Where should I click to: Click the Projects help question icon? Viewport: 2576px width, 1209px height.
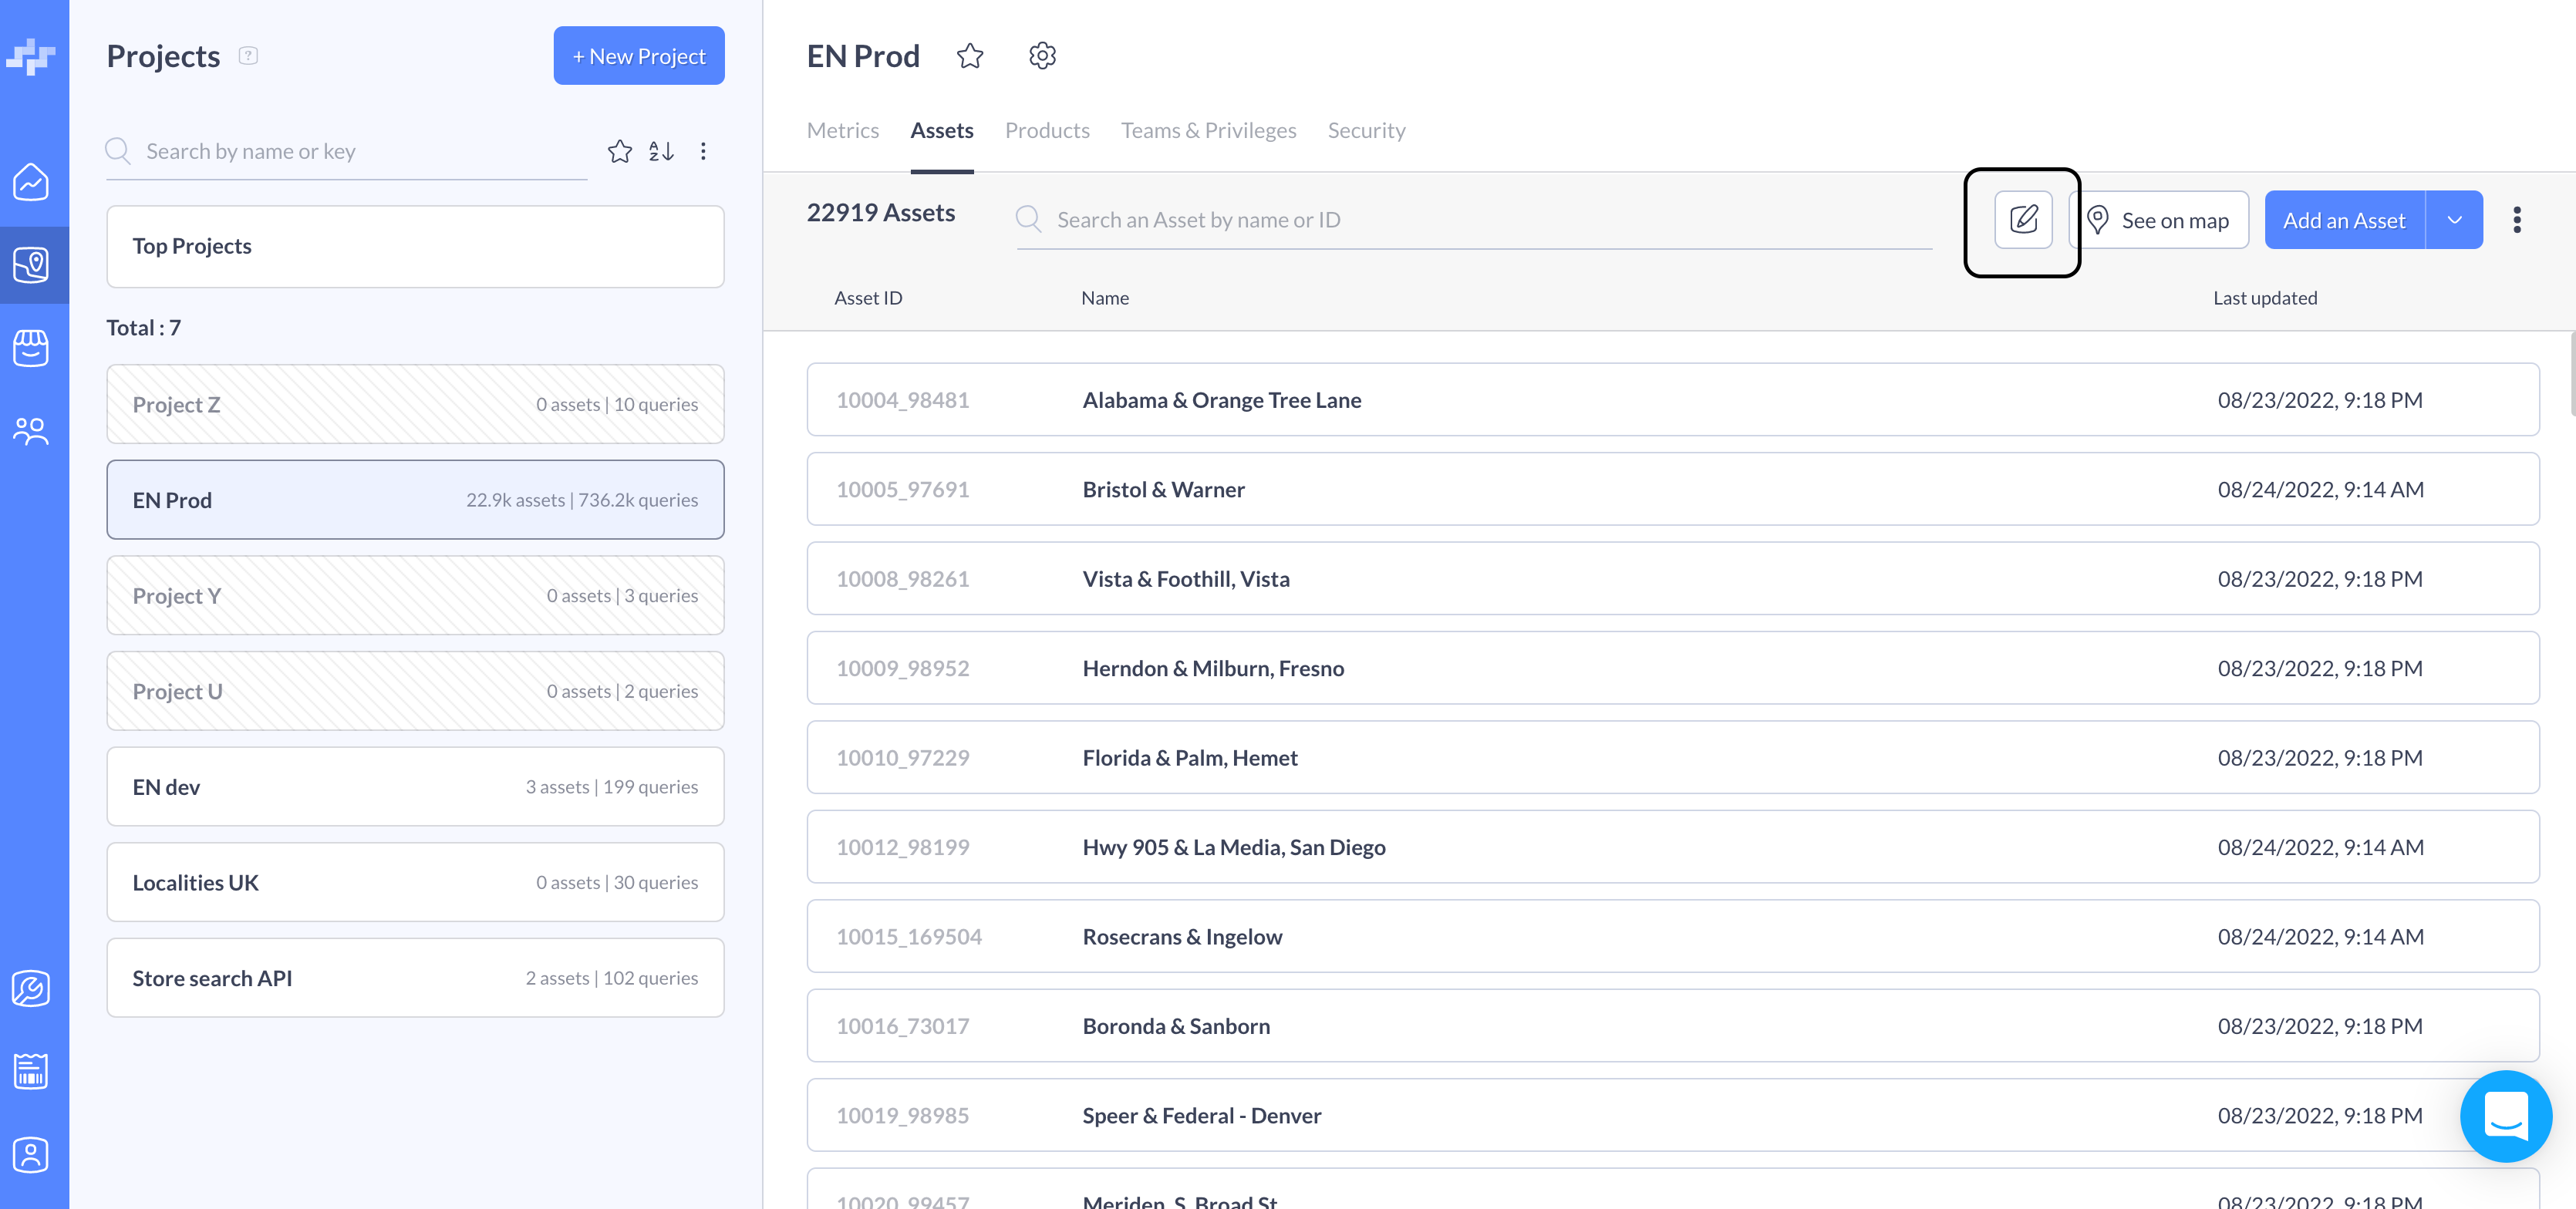point(248,56)
